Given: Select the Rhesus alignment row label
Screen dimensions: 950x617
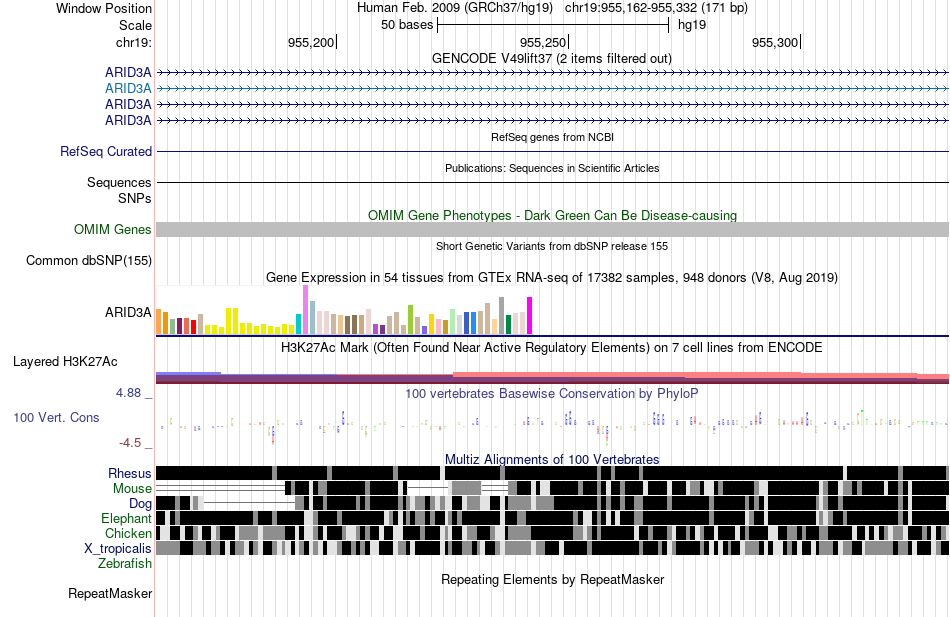Looking at the screenshot, I should pos(130,473).
